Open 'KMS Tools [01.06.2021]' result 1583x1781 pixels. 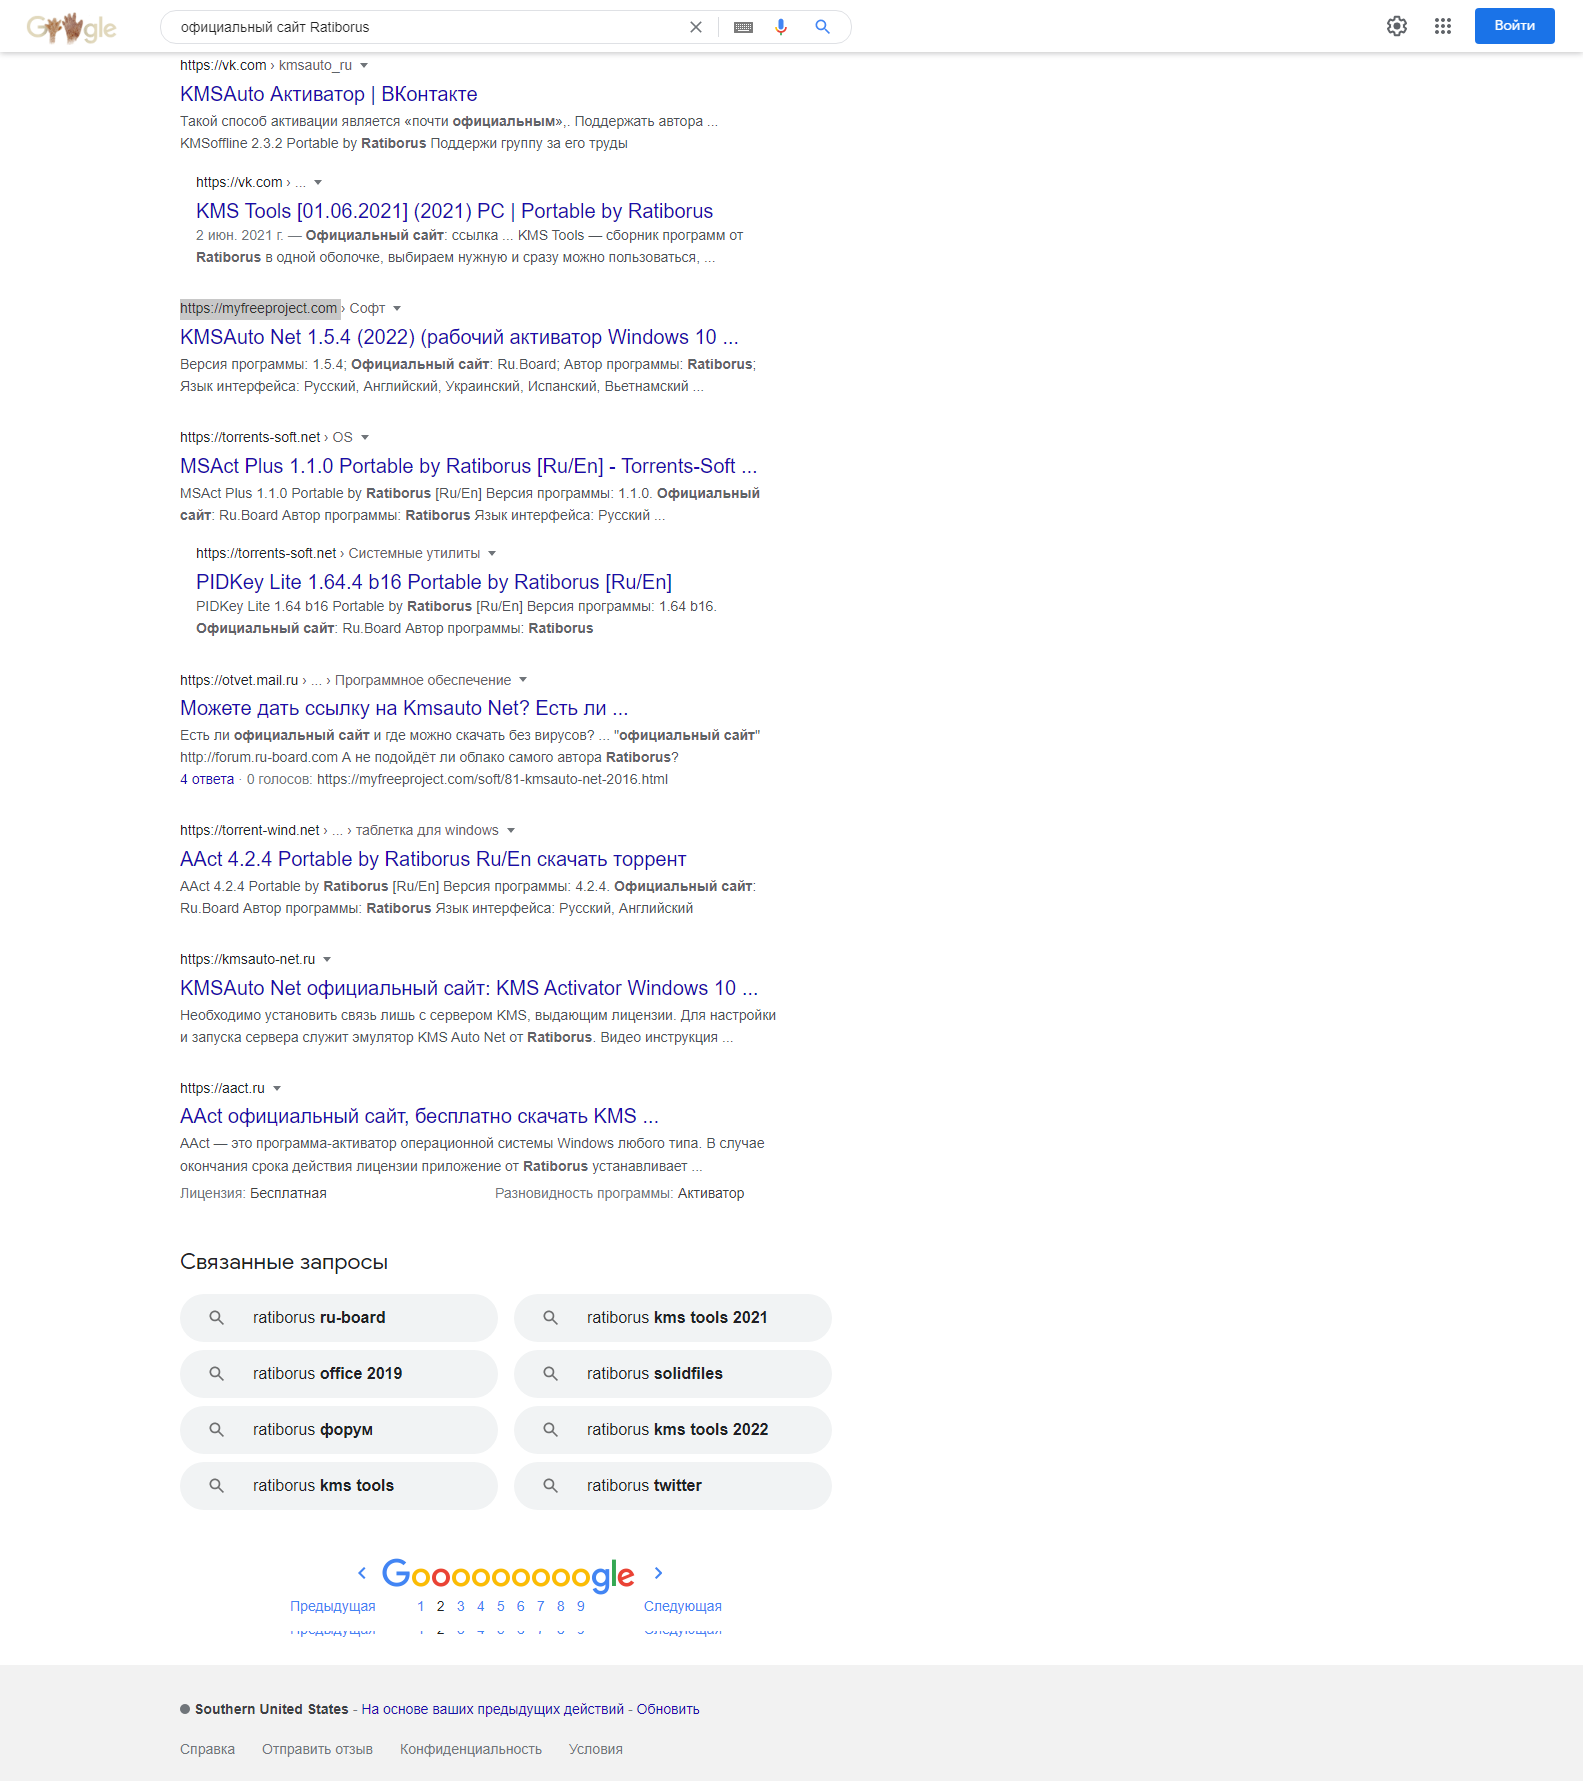pos(454,211)
